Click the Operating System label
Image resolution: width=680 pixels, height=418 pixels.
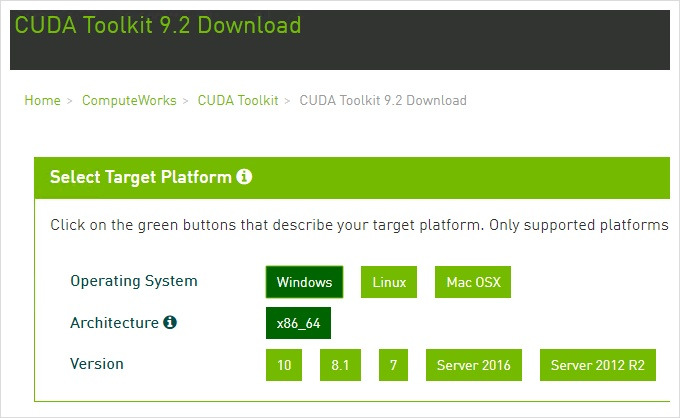click(134, 281)
